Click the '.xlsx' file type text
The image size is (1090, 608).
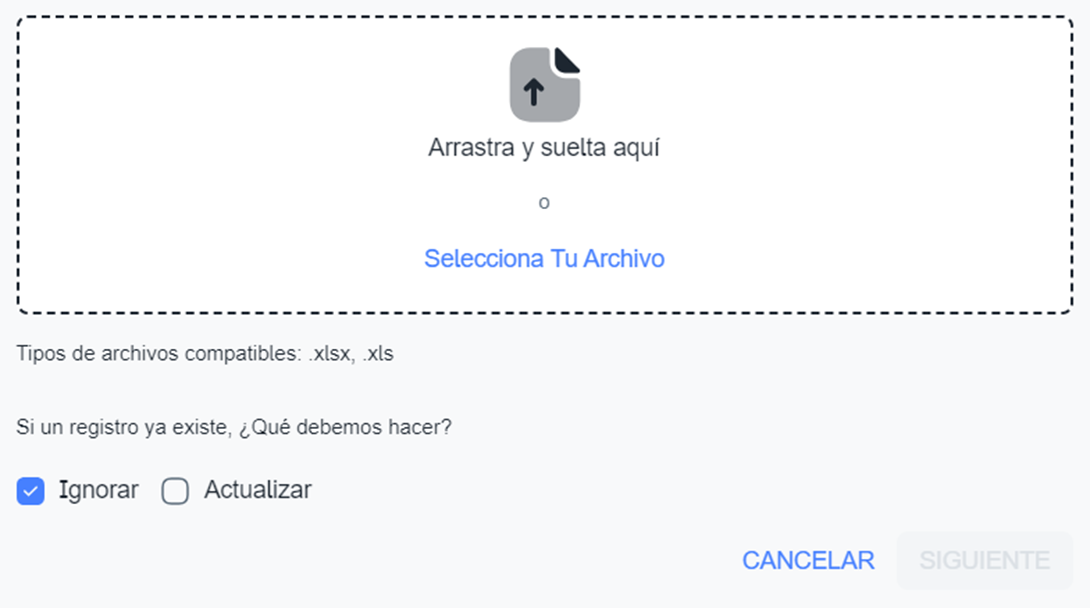point(329,354)
